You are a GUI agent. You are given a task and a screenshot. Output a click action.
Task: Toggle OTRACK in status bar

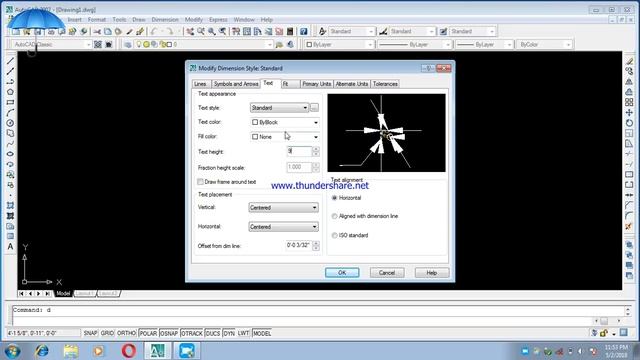click(x=192, y=333)
